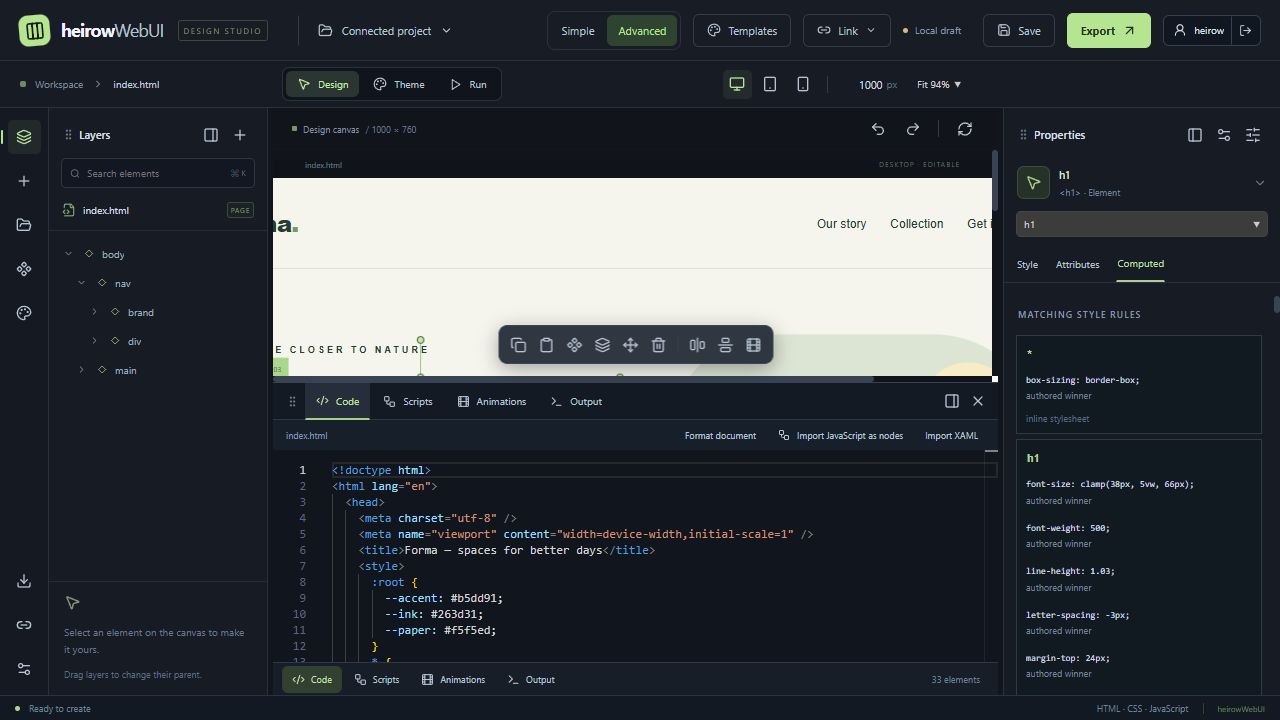Click the Search elements field

[158, 173]
